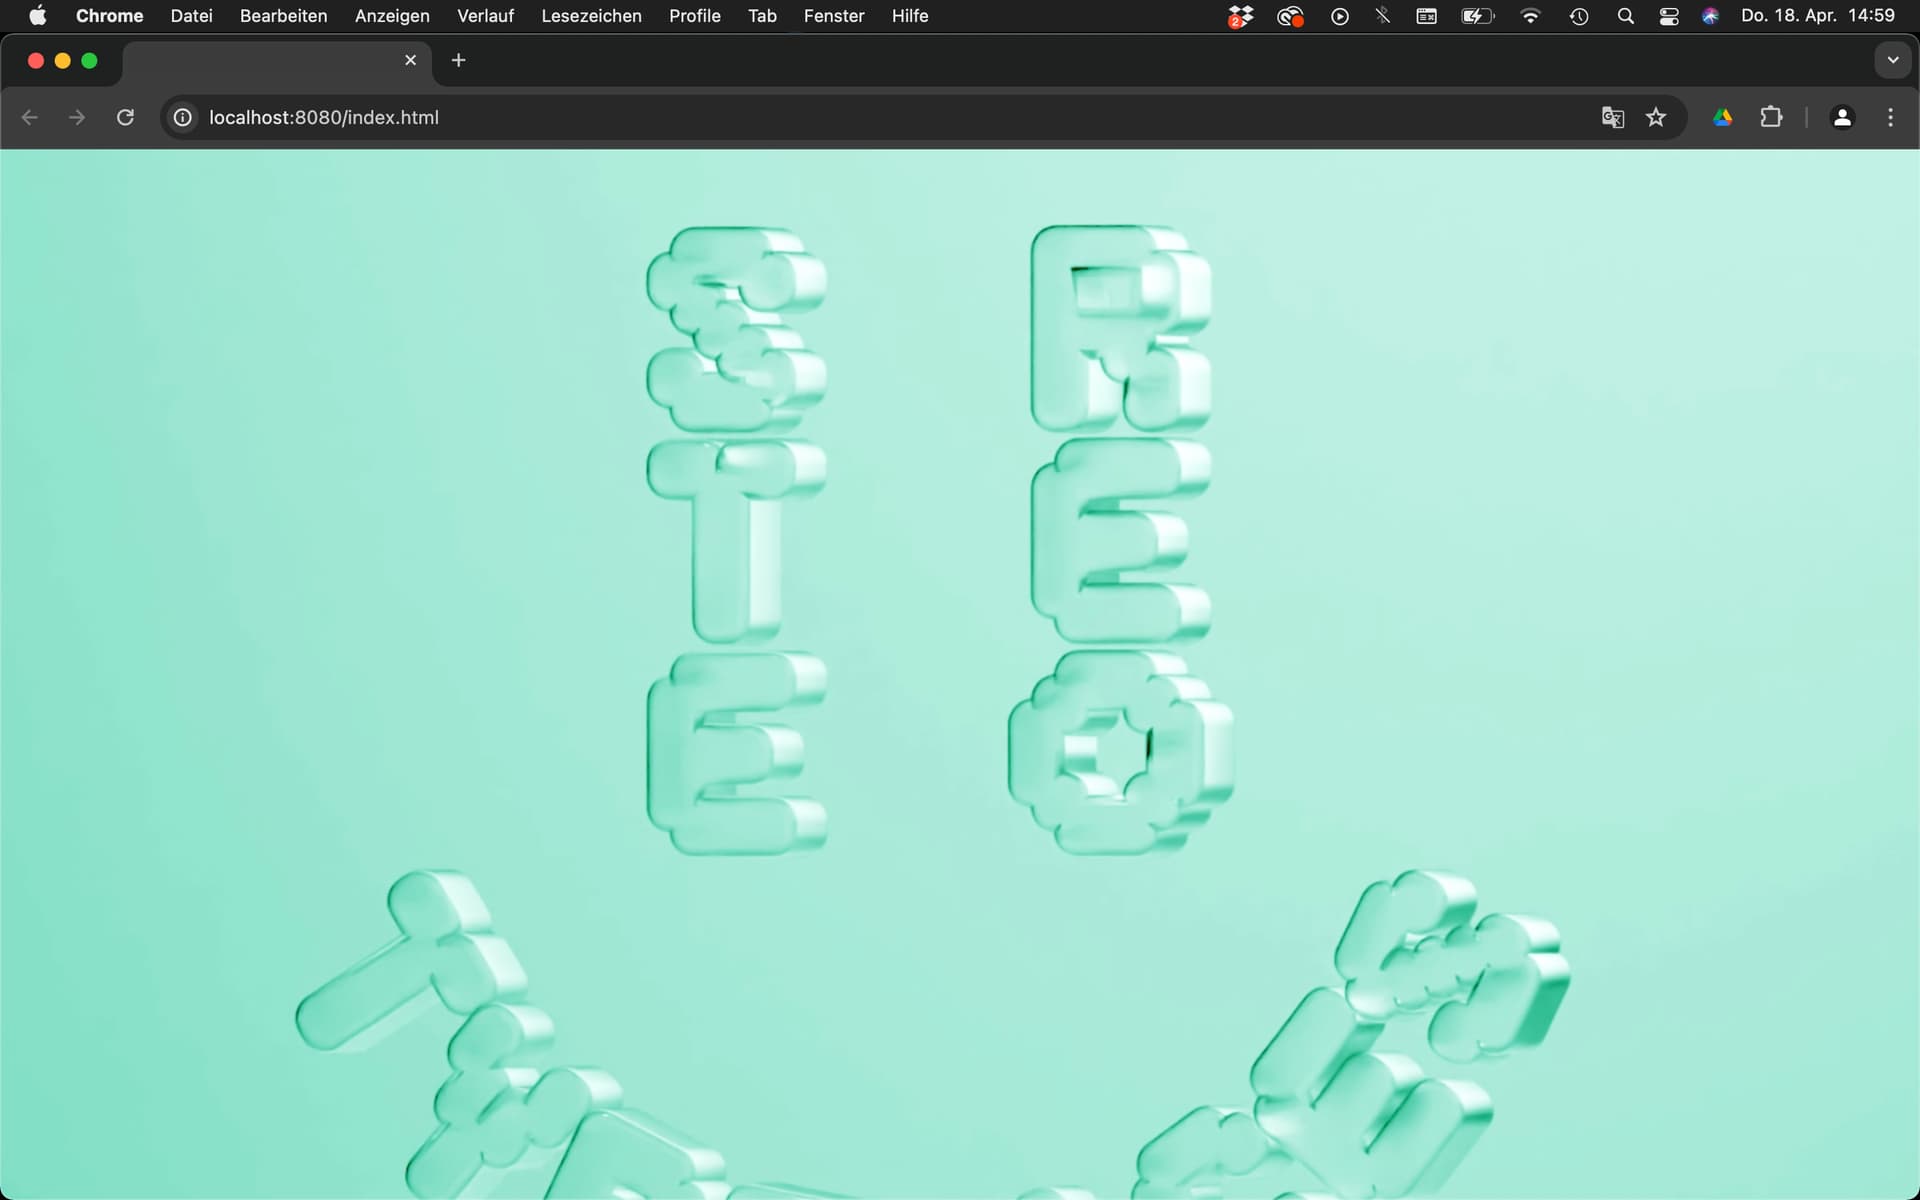
Task: Open Google Translate for this page
Action: click(x=1612, y=117)
